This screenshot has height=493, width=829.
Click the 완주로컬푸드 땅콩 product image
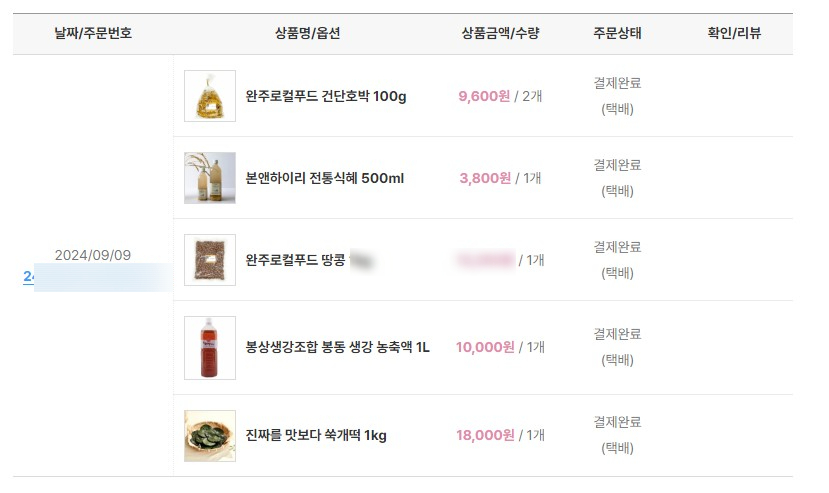point(210,260)
